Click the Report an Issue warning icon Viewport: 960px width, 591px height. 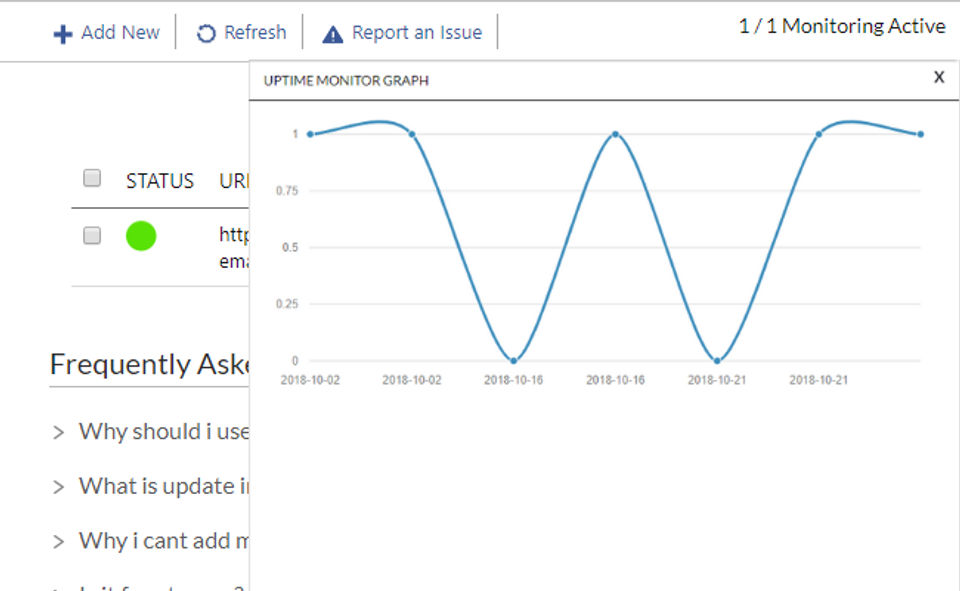point(333,34)
